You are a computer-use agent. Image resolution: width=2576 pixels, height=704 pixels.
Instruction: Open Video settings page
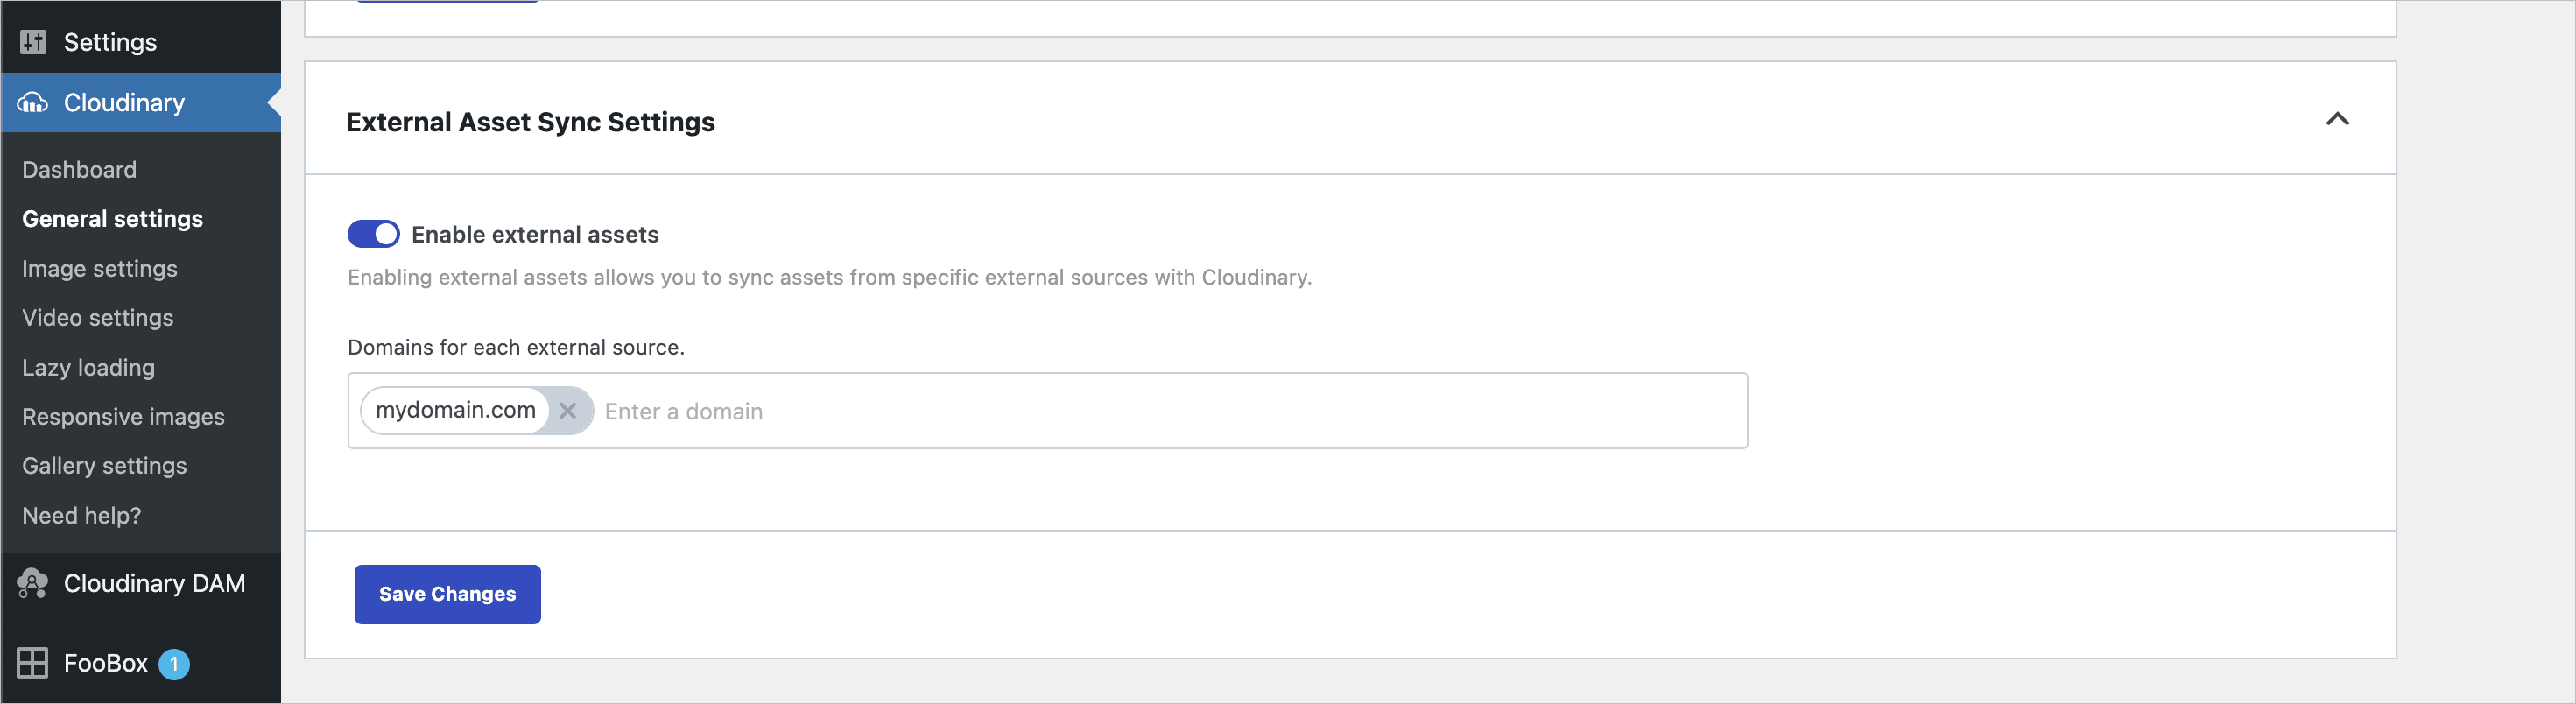(x=98, y=318)
